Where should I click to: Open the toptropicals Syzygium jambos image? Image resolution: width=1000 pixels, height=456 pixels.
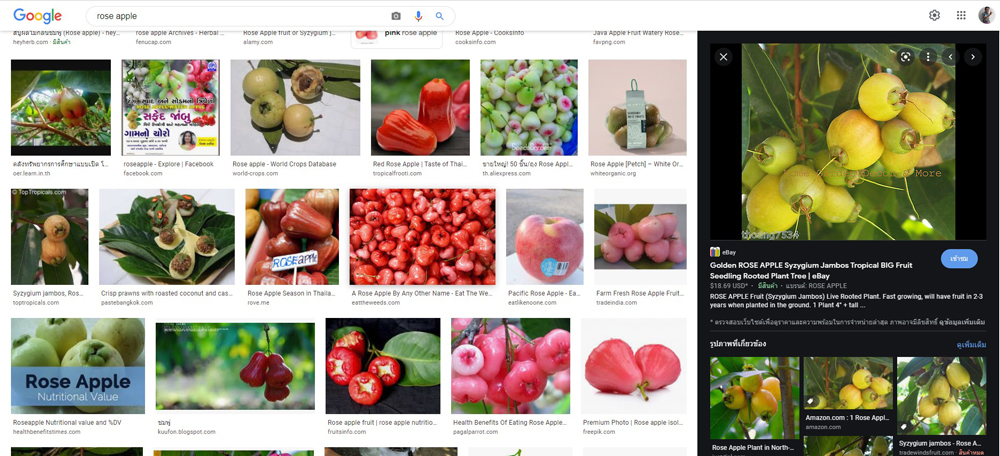[x=50, y=237]
